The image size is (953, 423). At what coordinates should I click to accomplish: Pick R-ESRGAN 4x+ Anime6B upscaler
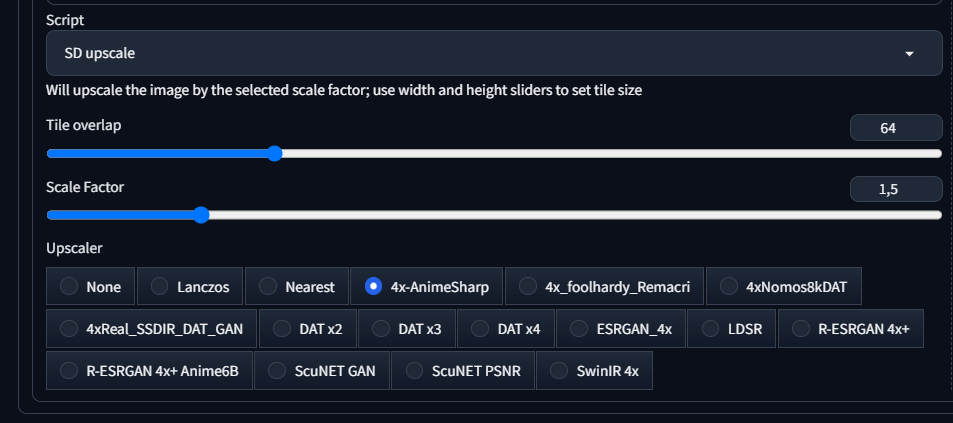[150, 370]
